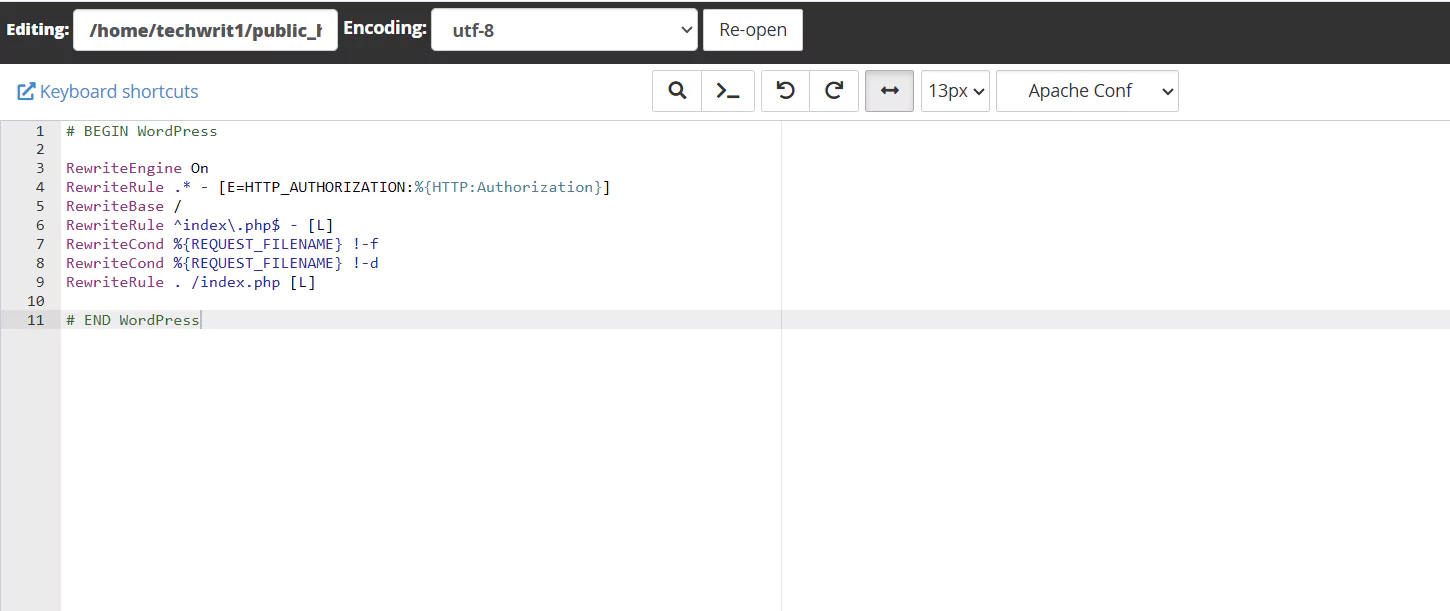Open the search tool with the magnifier icon
Image resolution: width=1450 pixels, height=611 pixels.
coord(677,91)
